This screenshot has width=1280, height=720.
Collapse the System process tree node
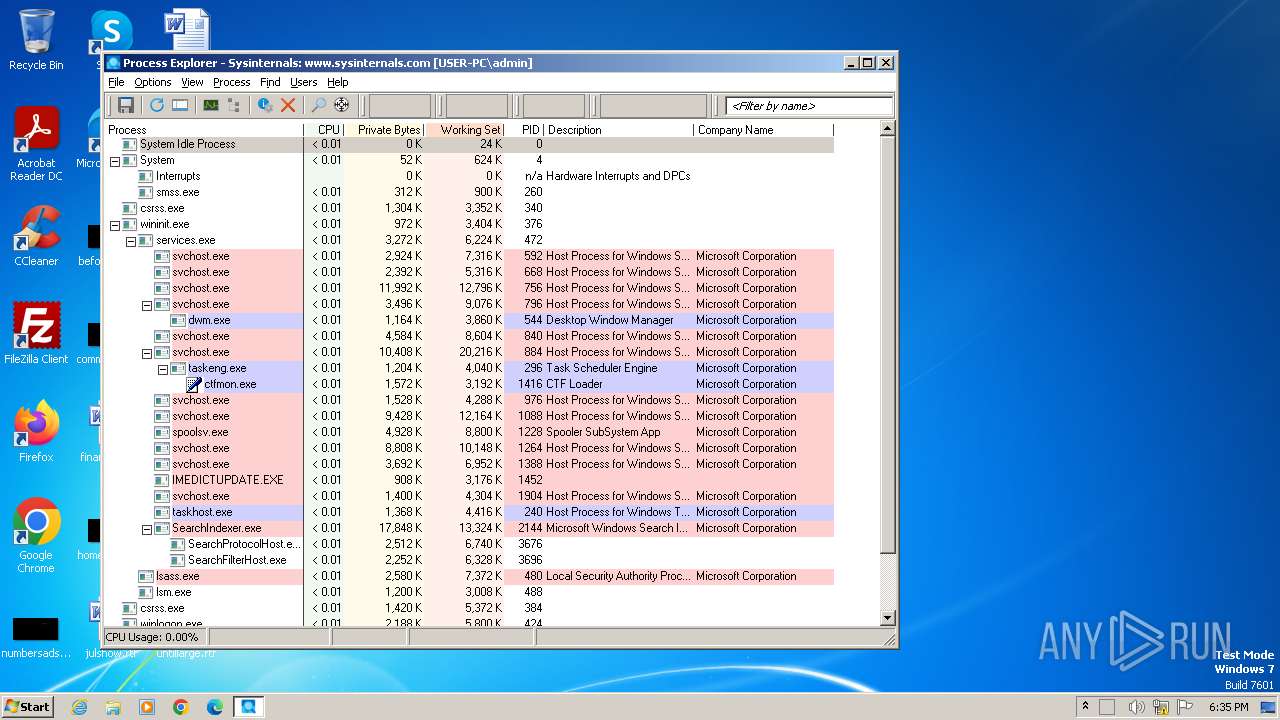pyautogui.click(x=114, y=160)
